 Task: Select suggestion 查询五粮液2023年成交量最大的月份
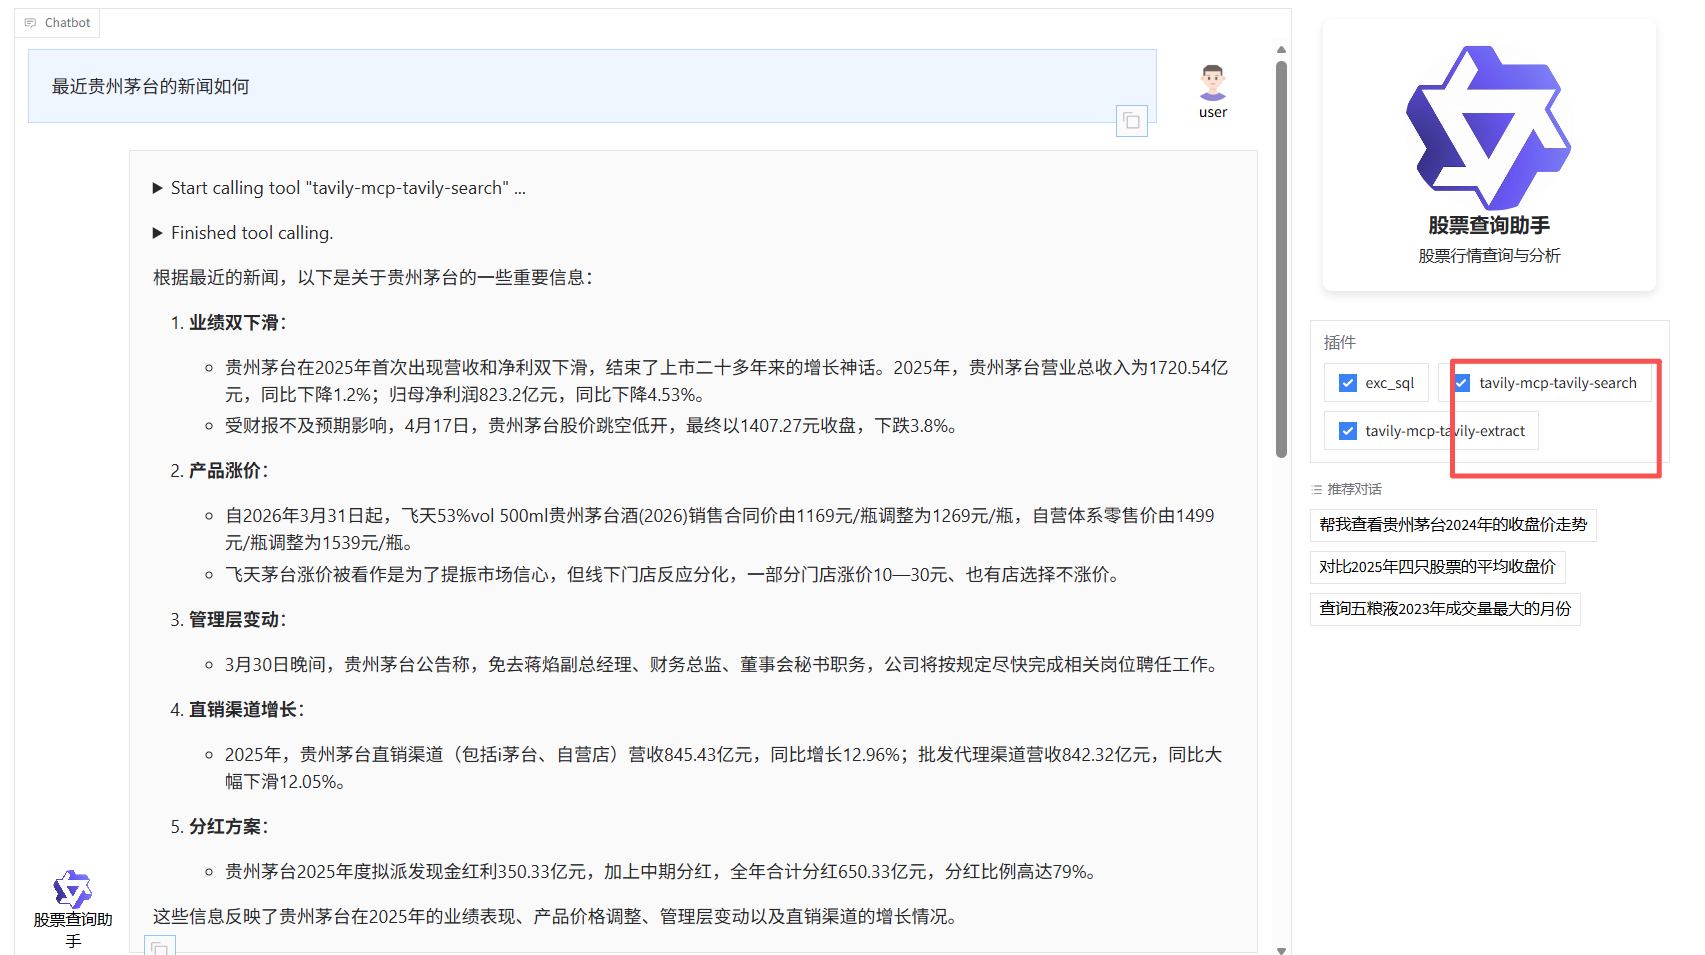pyautogui.click(x=1445, y=609)
